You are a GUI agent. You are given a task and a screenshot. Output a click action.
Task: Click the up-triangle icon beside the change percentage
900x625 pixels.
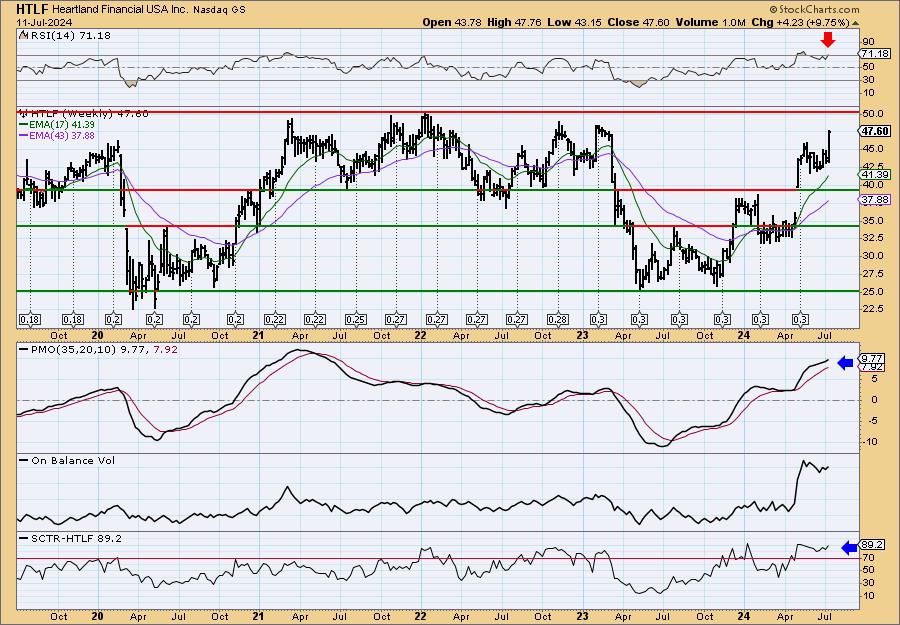point(856,23)
